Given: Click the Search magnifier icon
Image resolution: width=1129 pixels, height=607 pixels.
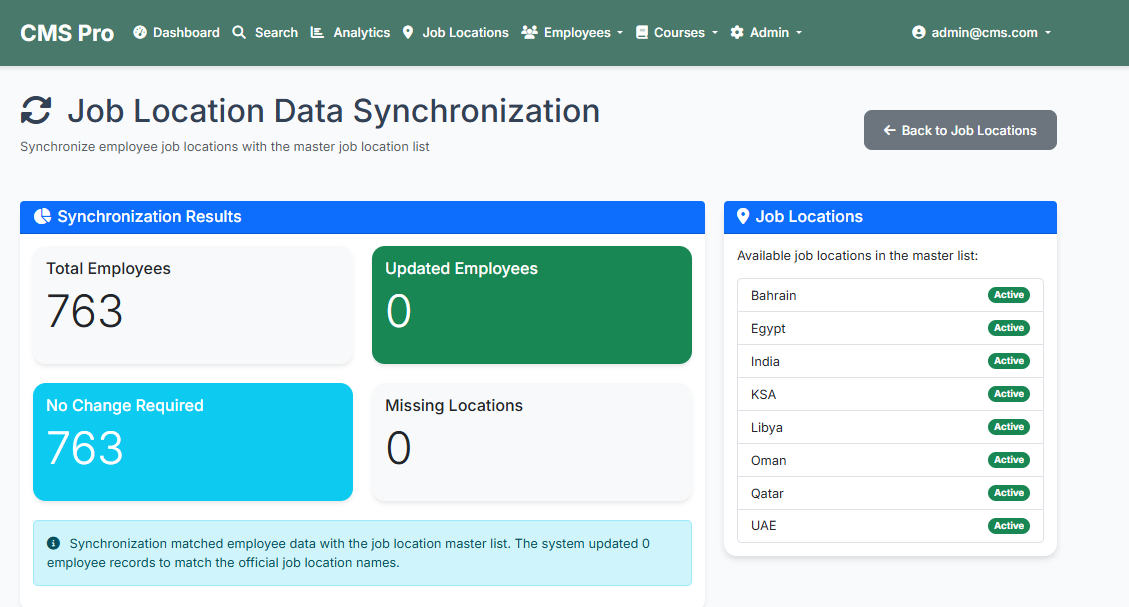Looking at the screenshot, I should coord(239,32).
